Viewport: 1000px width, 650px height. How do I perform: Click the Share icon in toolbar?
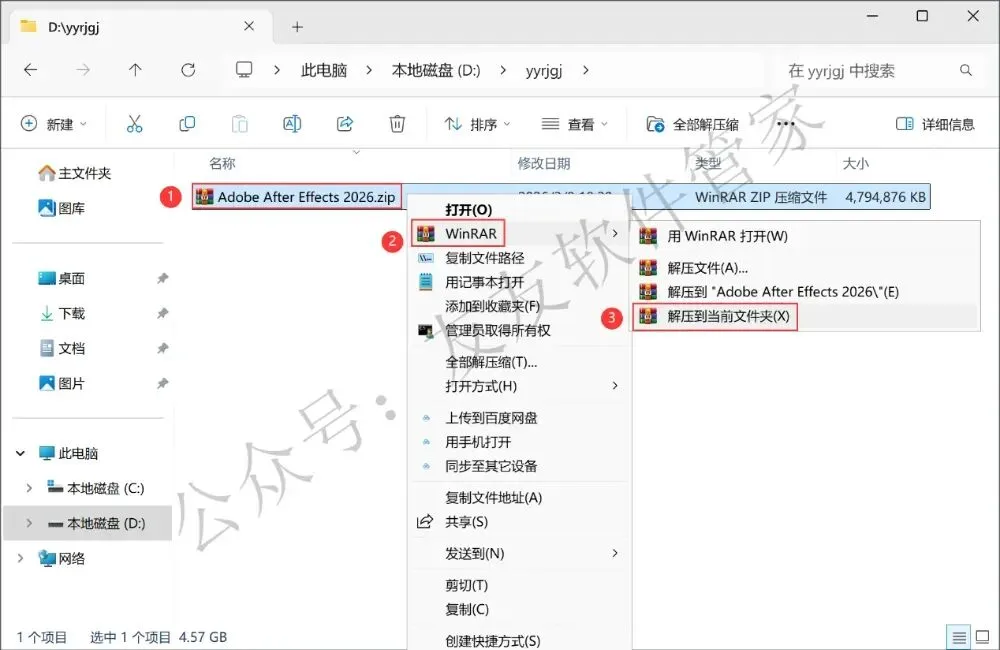345,124
